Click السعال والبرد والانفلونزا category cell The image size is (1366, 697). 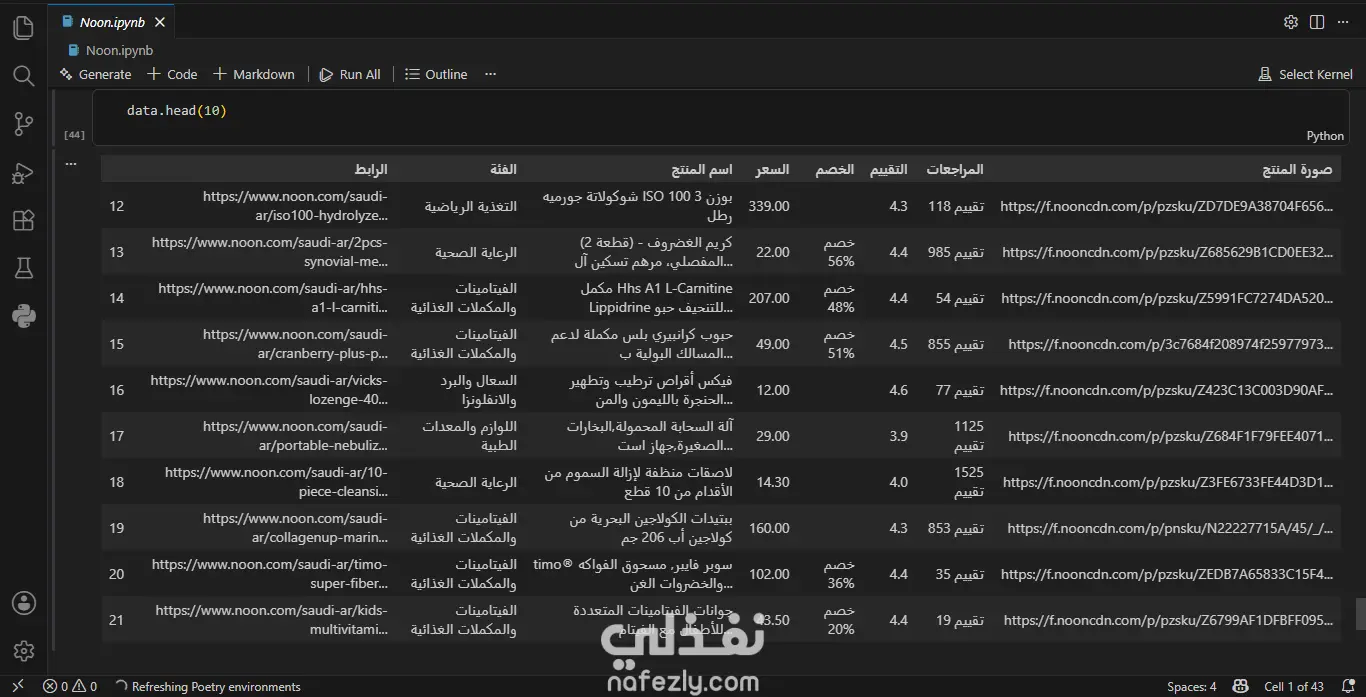pos(477,390)
